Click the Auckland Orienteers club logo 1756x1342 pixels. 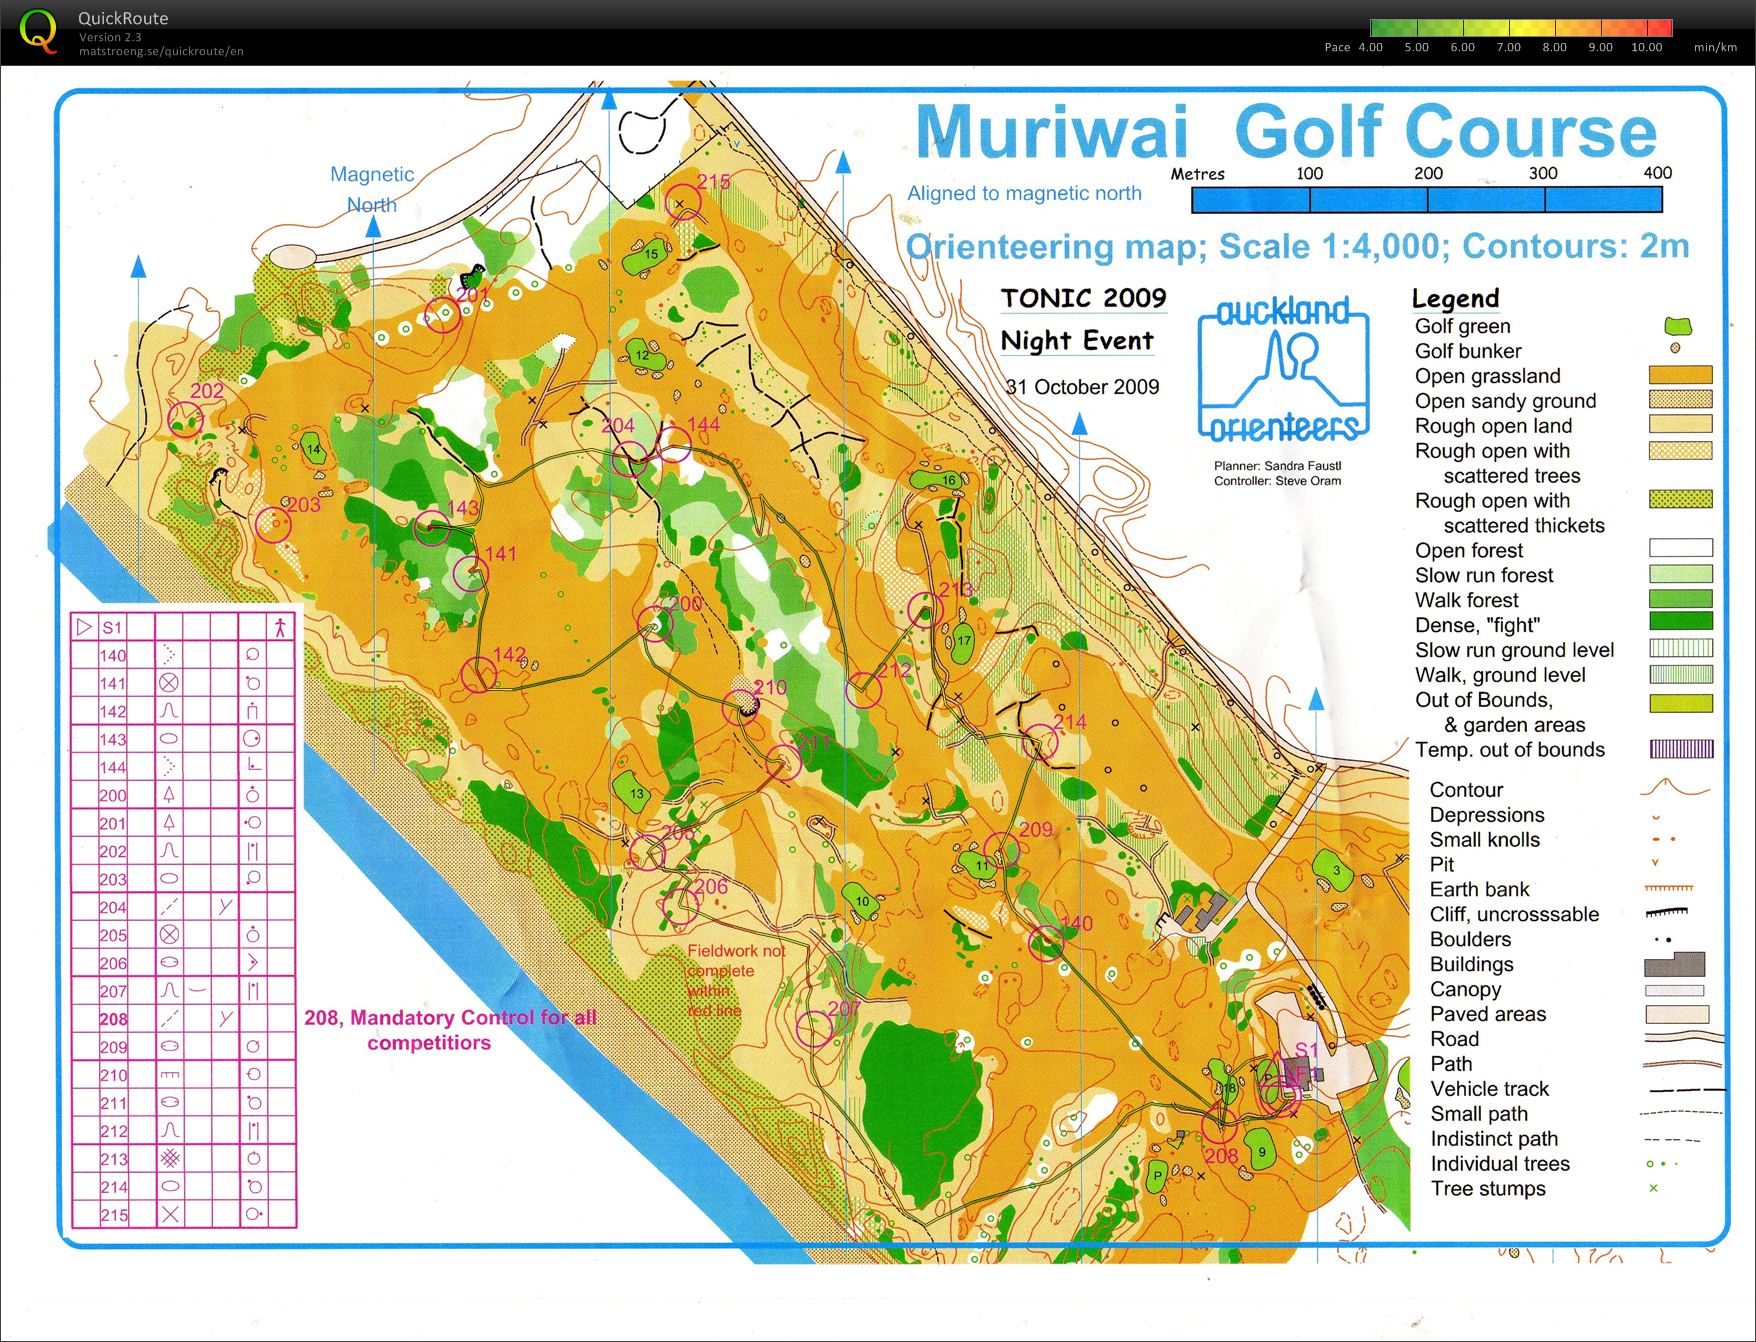click(1284, 370)
